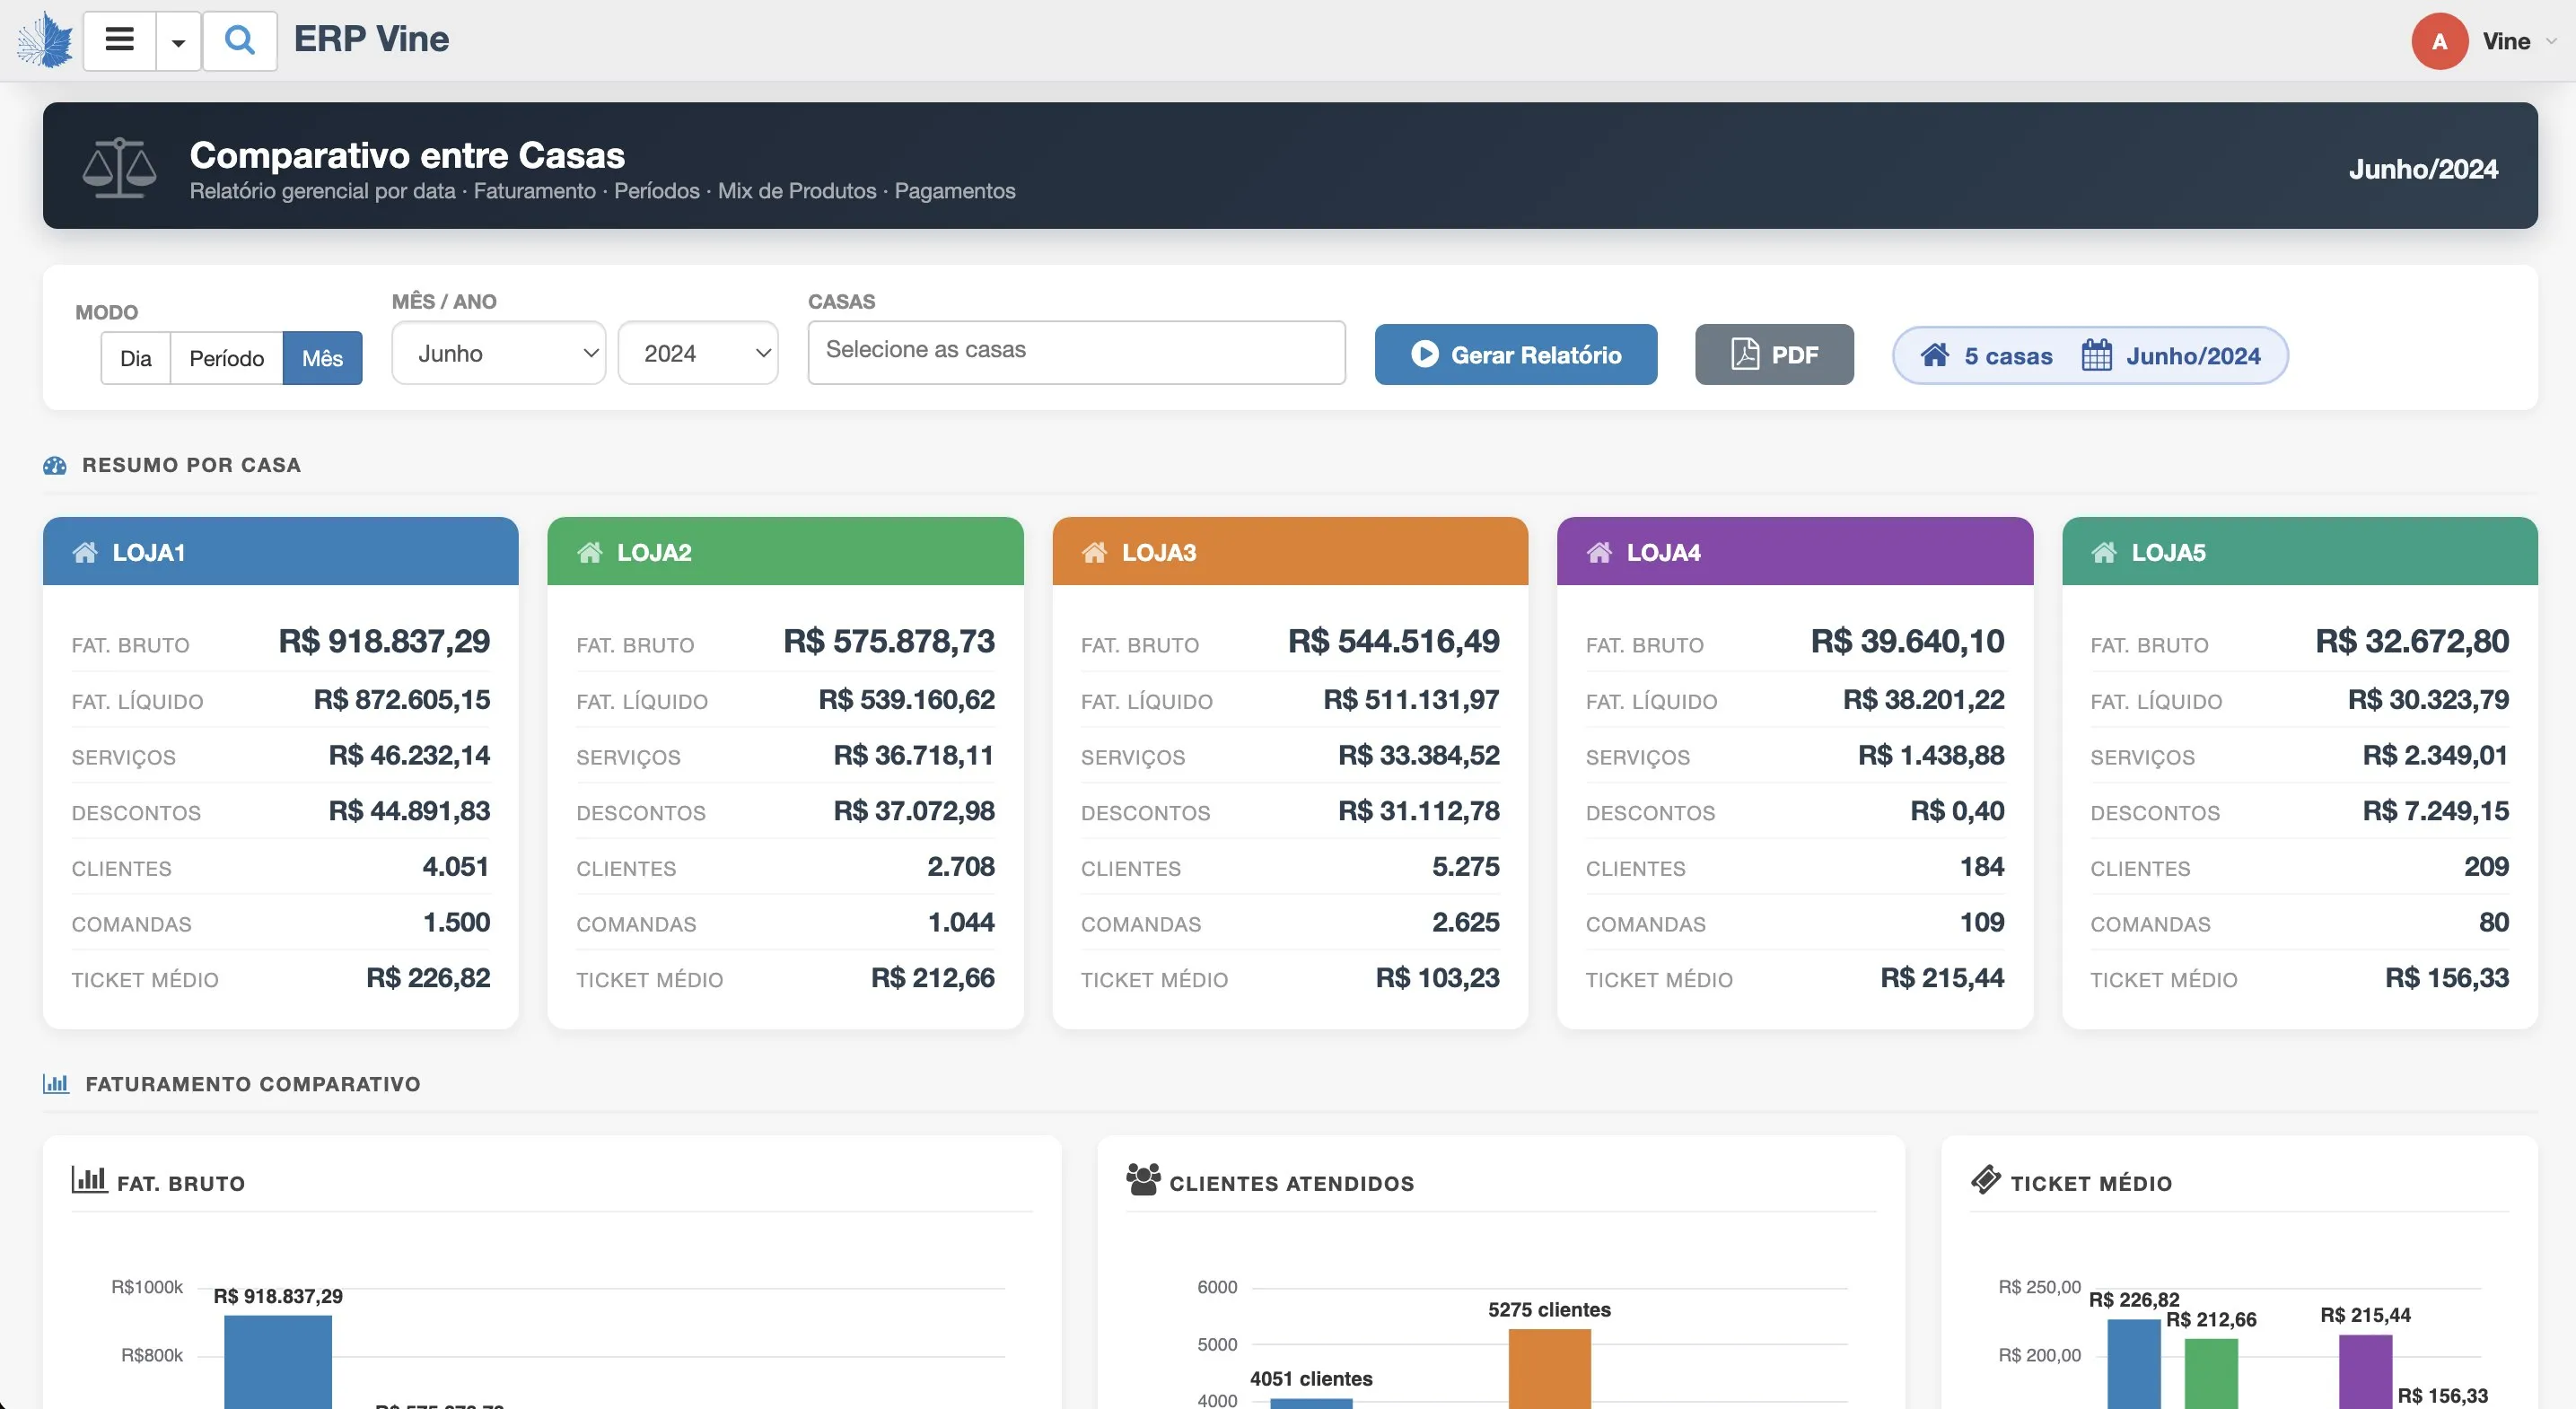Click the Faturamento Comparativo chart icon
2576x1409 pixels.
56,1083
